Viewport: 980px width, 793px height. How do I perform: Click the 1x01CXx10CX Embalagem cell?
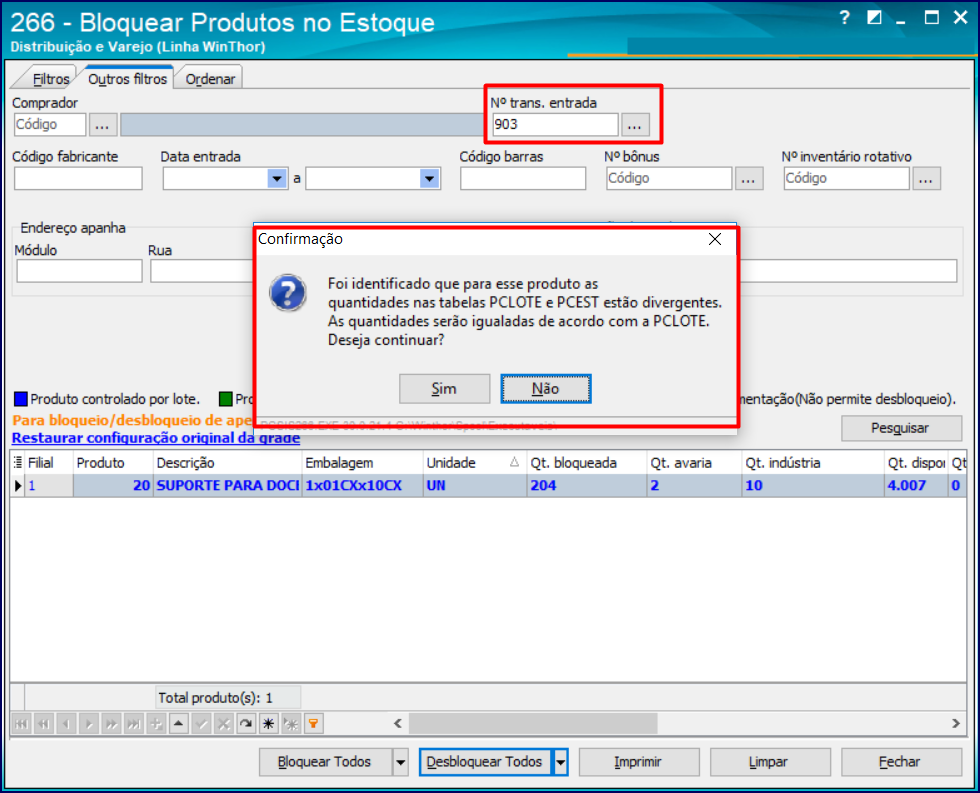[x=362, y=486]
